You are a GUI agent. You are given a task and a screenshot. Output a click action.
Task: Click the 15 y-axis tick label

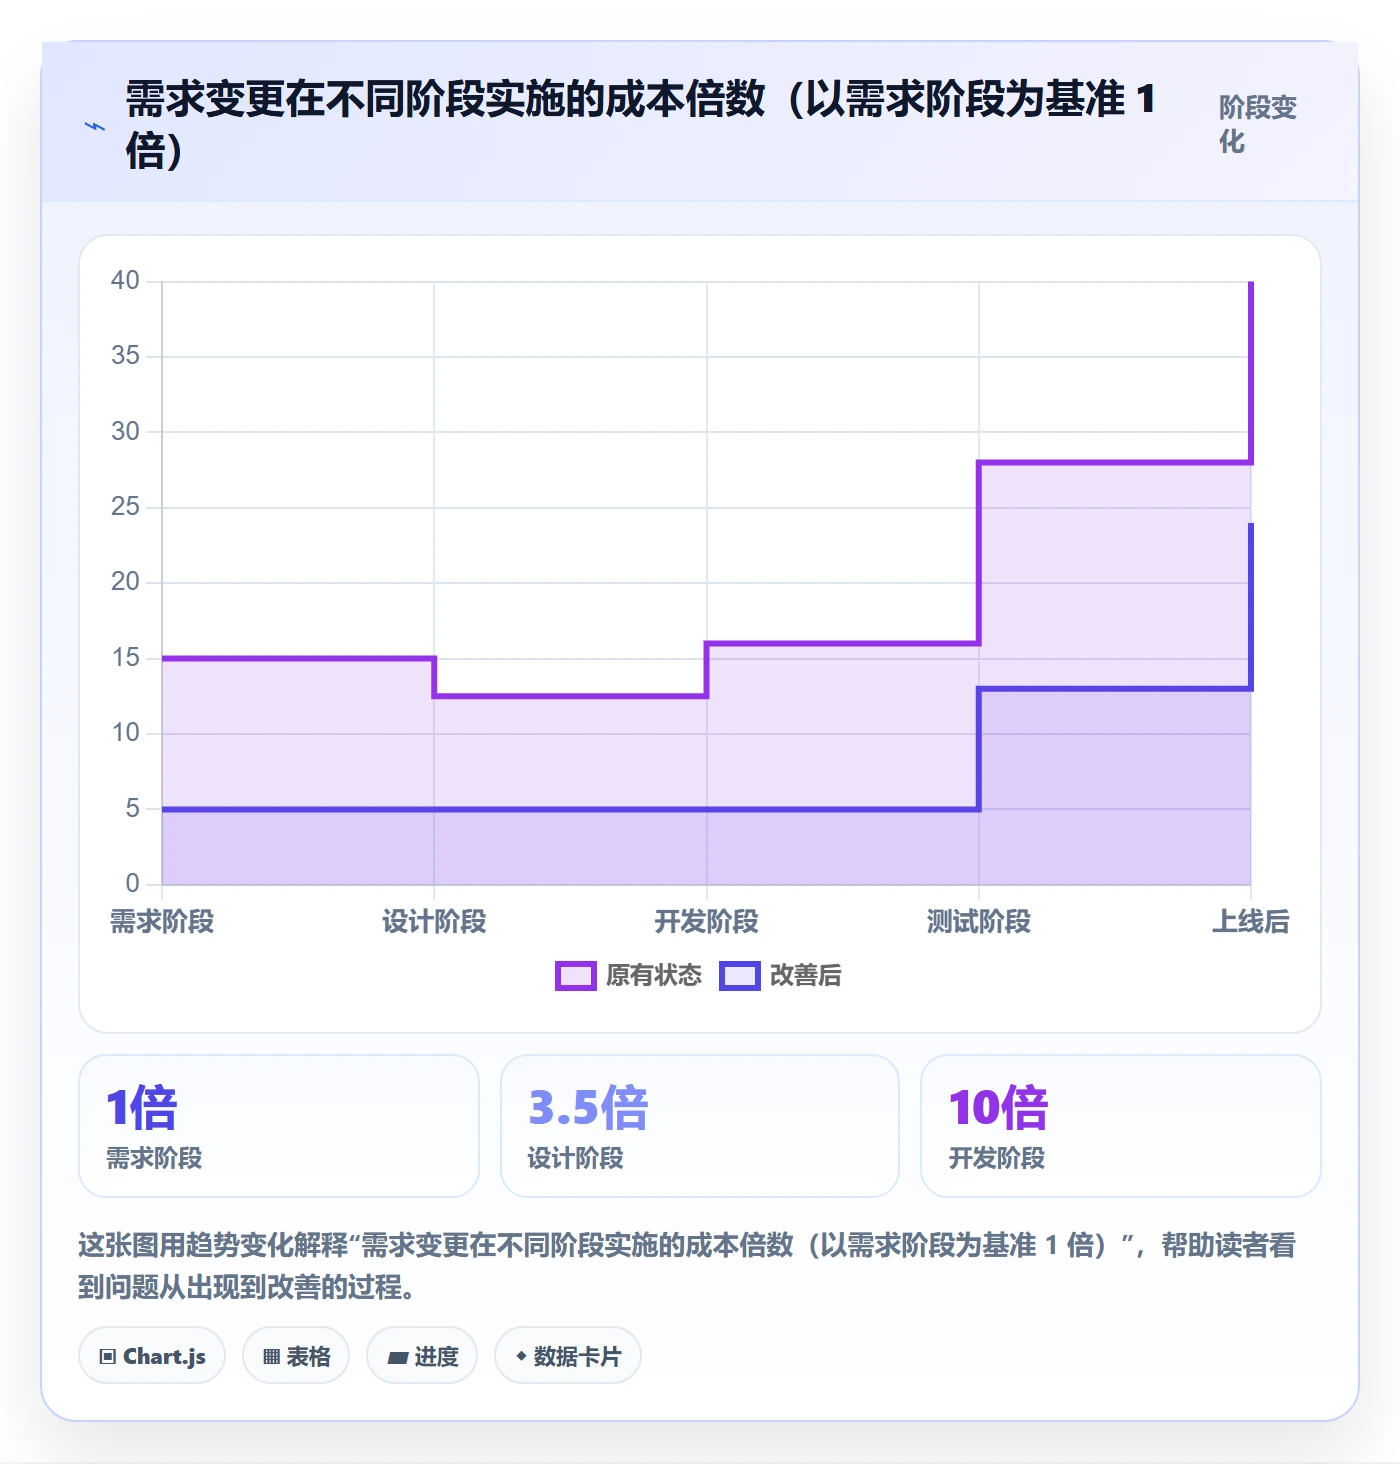(x=125, y=658)
